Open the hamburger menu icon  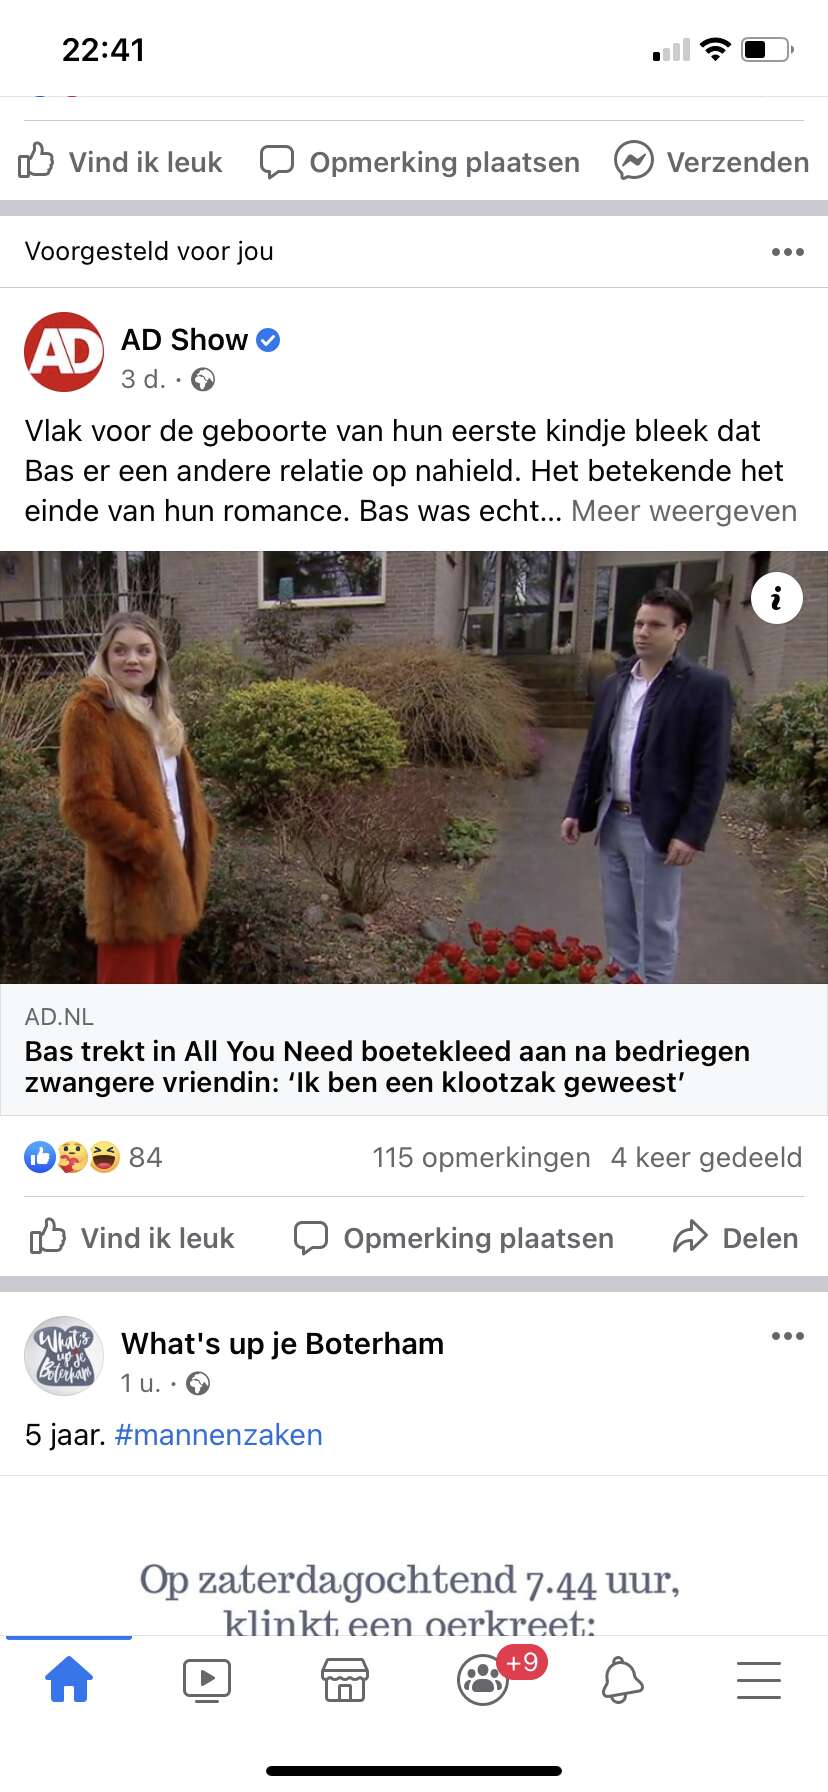tap(759, 1680)
